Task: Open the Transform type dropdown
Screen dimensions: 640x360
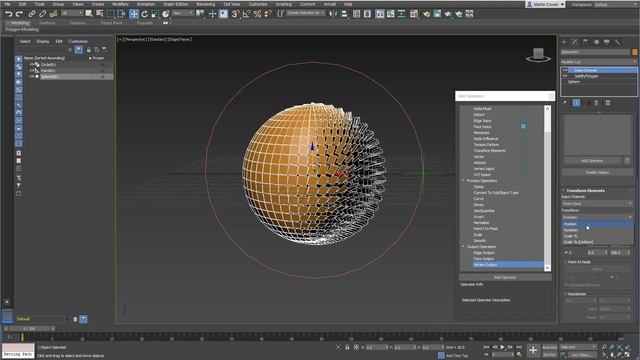Action: [x=597, y=217]
